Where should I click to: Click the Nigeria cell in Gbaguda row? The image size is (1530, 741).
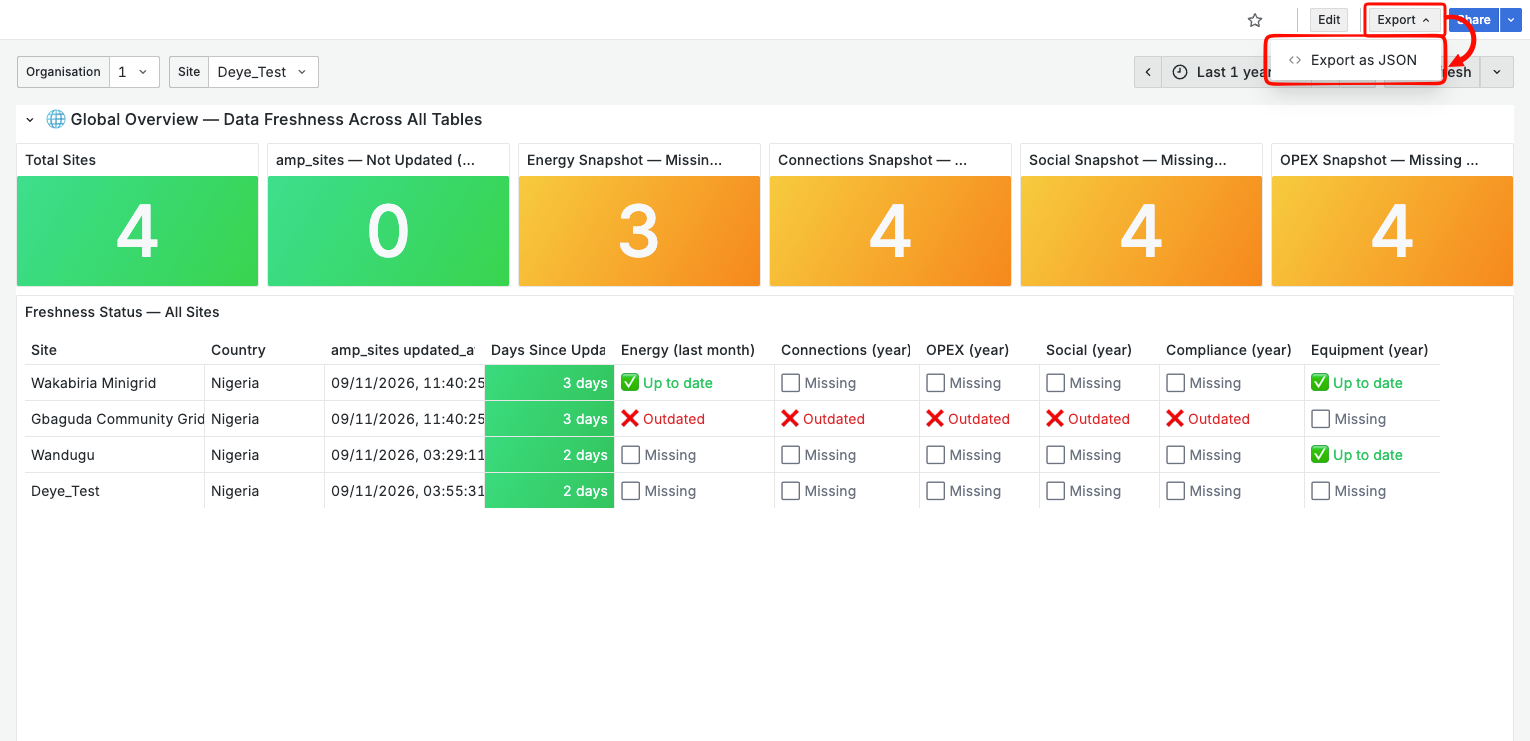[265, 419]
